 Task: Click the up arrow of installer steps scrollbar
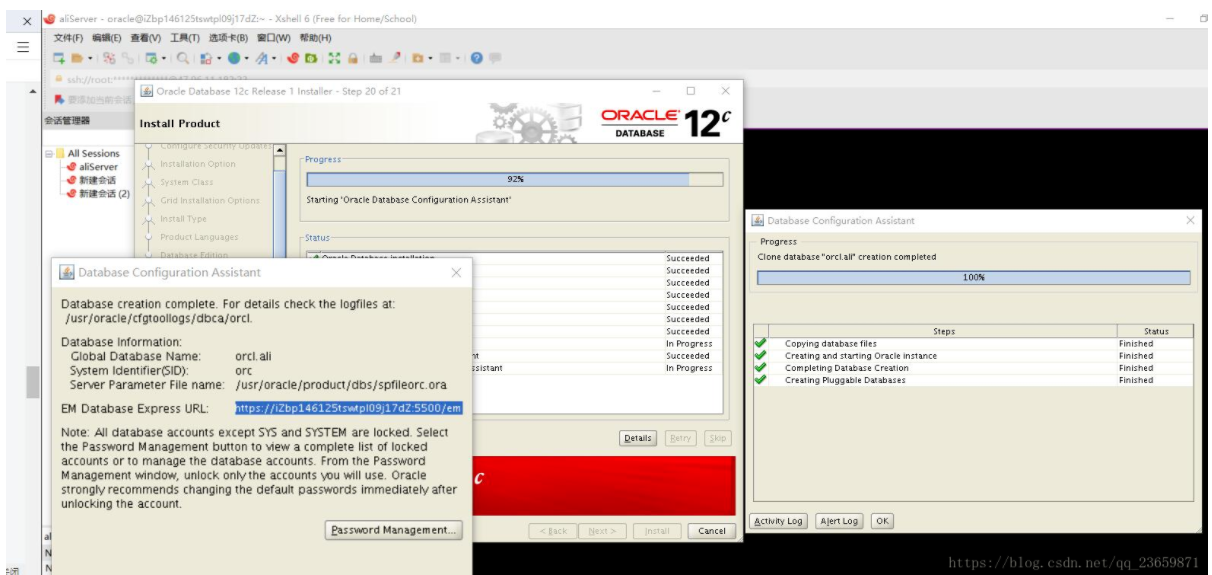coord(280,151)
